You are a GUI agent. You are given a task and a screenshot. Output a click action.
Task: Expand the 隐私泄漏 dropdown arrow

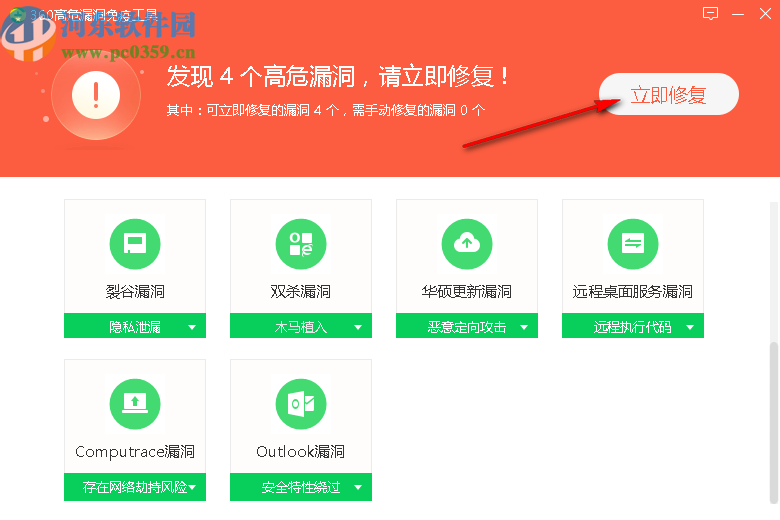(192, 327)
